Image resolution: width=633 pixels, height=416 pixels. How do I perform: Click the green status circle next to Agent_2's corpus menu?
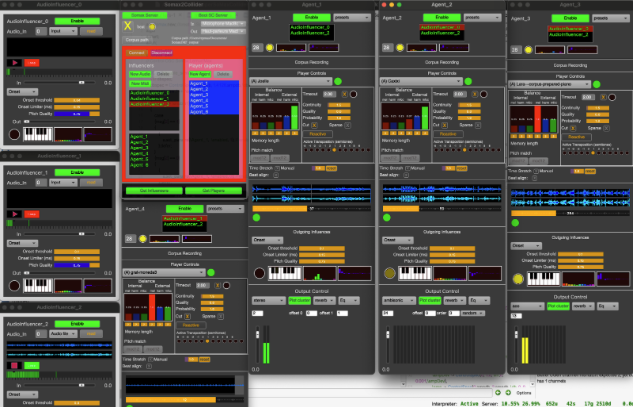pos(468,81)
